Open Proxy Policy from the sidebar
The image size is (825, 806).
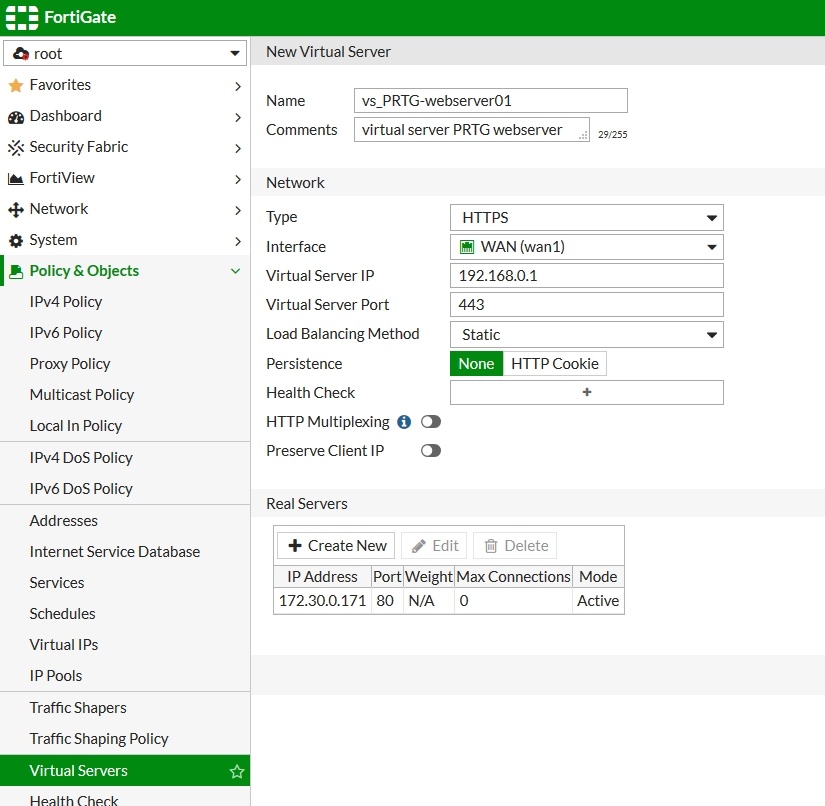tap(69, 363)
